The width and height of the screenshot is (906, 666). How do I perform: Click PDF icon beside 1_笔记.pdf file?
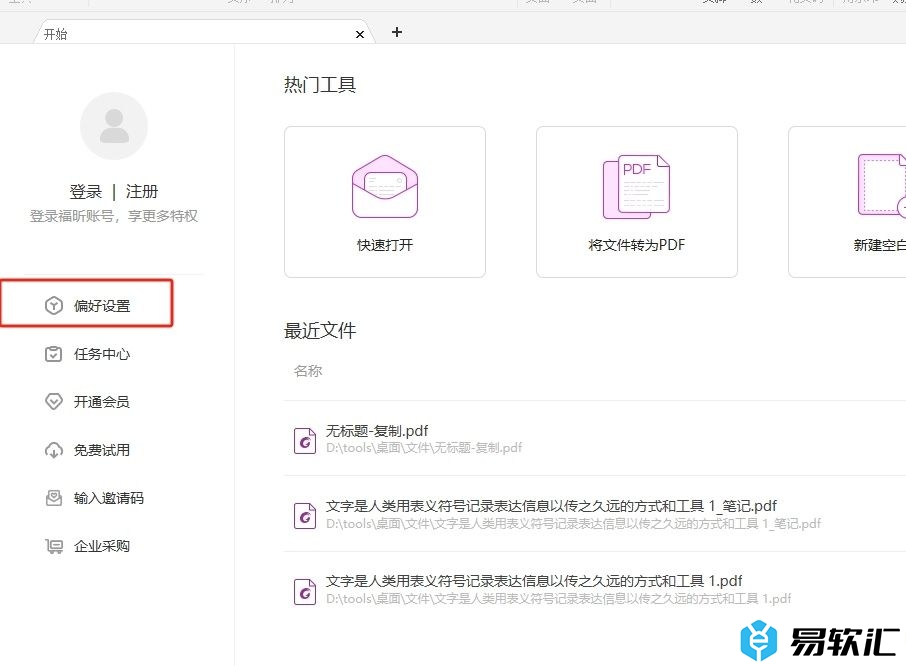(x=305, y=516)
